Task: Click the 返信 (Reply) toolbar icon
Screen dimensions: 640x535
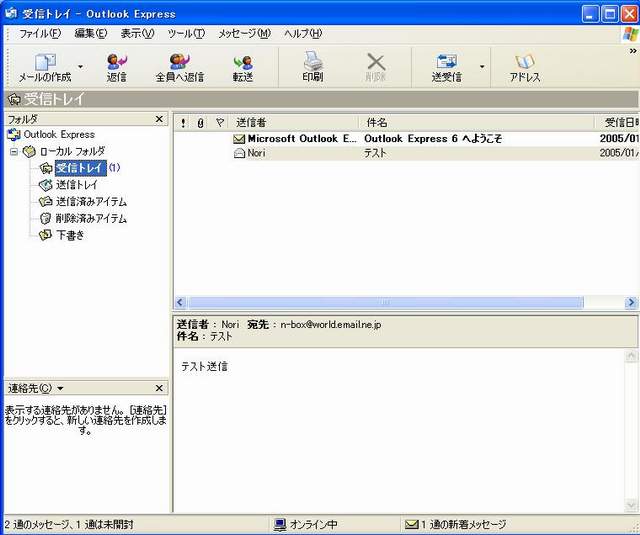Action: coord(117,62)
